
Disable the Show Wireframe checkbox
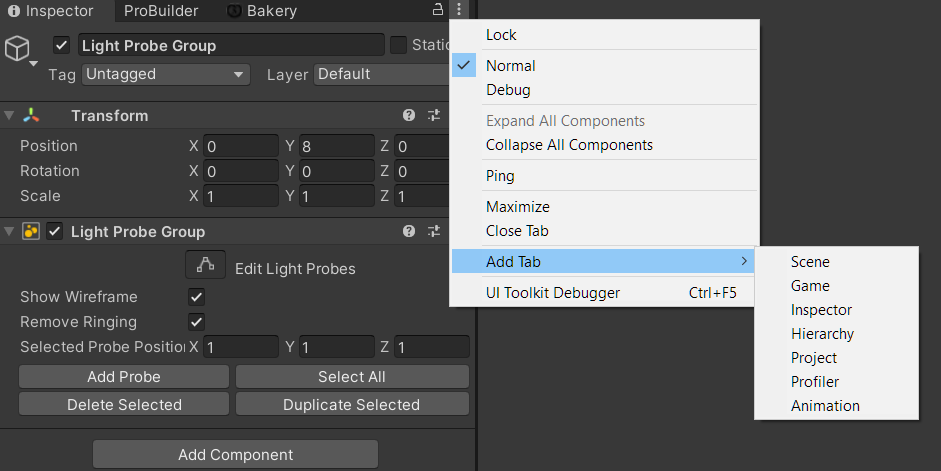[x=197, y=297]
